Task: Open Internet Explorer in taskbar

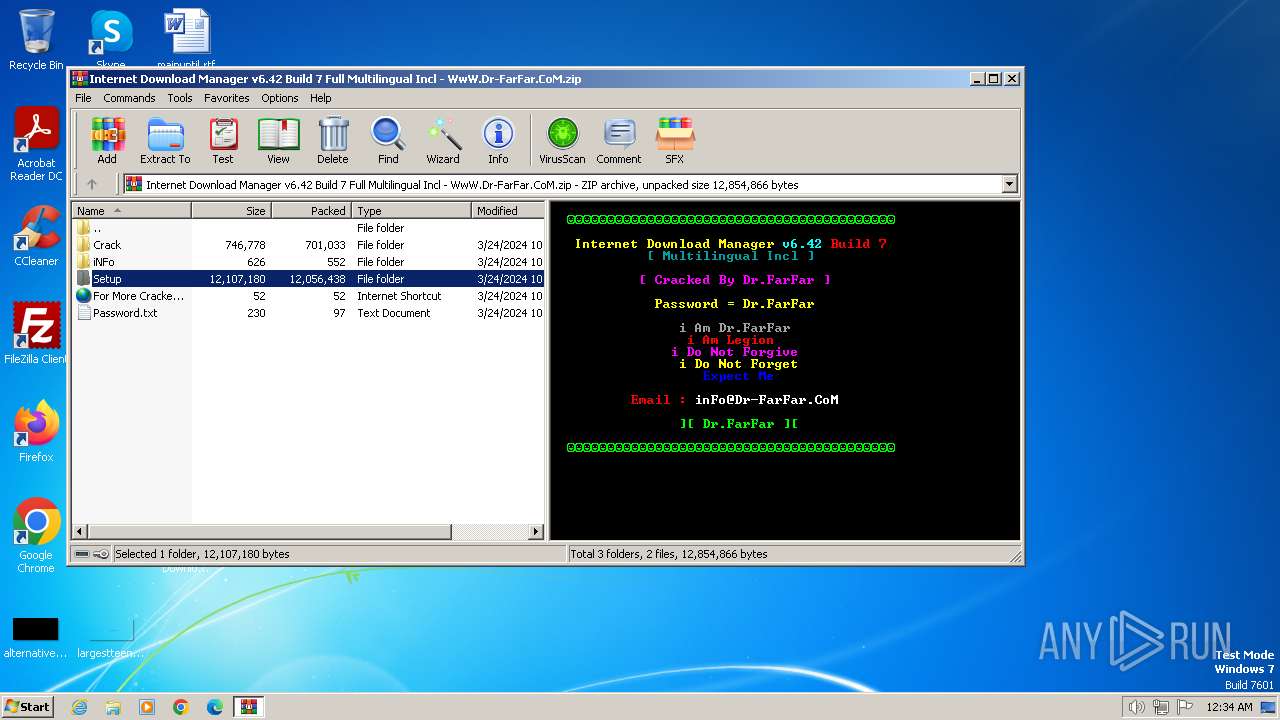Action: 79,707
